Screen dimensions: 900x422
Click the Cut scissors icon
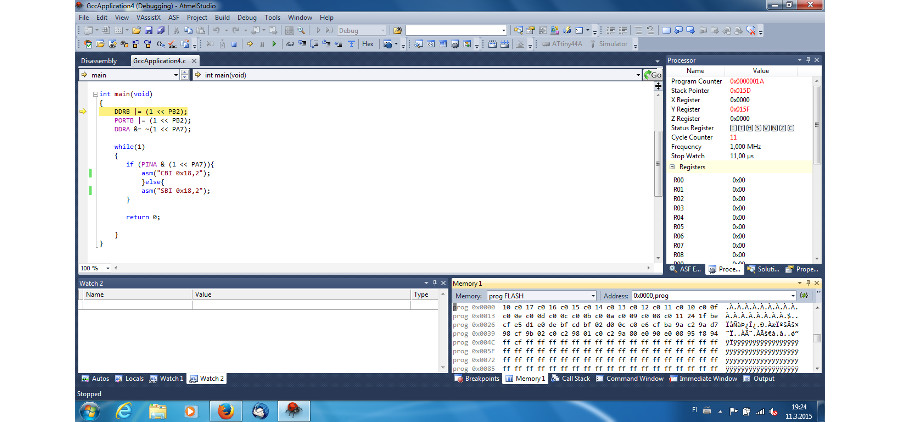coord(177,30)
